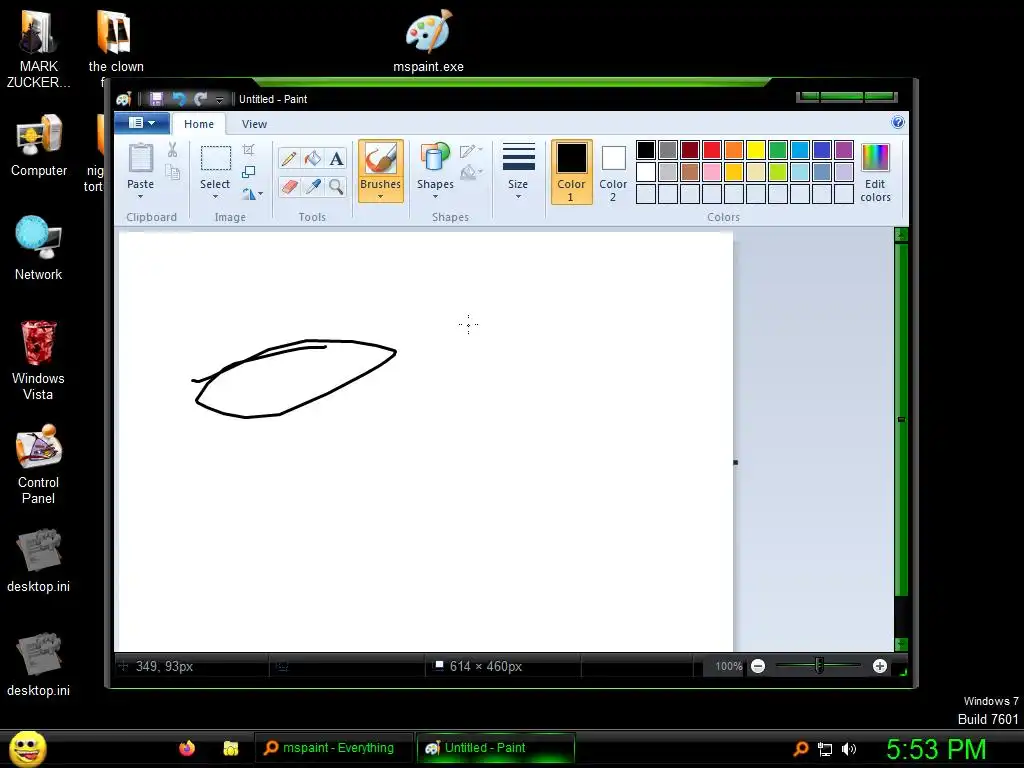The width and height of the screenshot is (1024, 768).
Task: Switch to the View ribbon tab
Action: pyautogui.click(x=254, y=124)
